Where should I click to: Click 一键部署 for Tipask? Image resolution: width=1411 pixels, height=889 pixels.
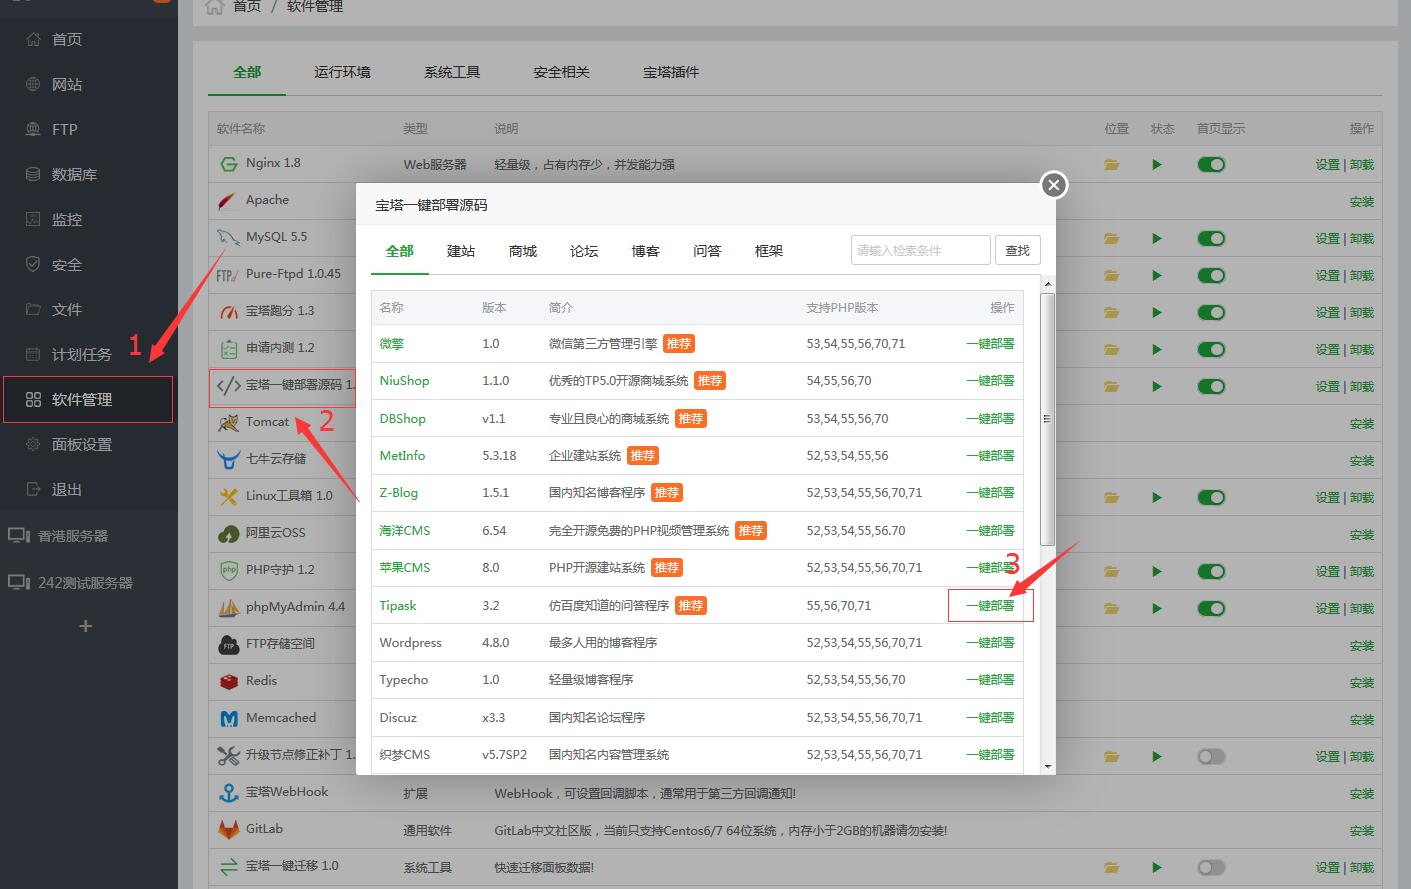point(990,605)
